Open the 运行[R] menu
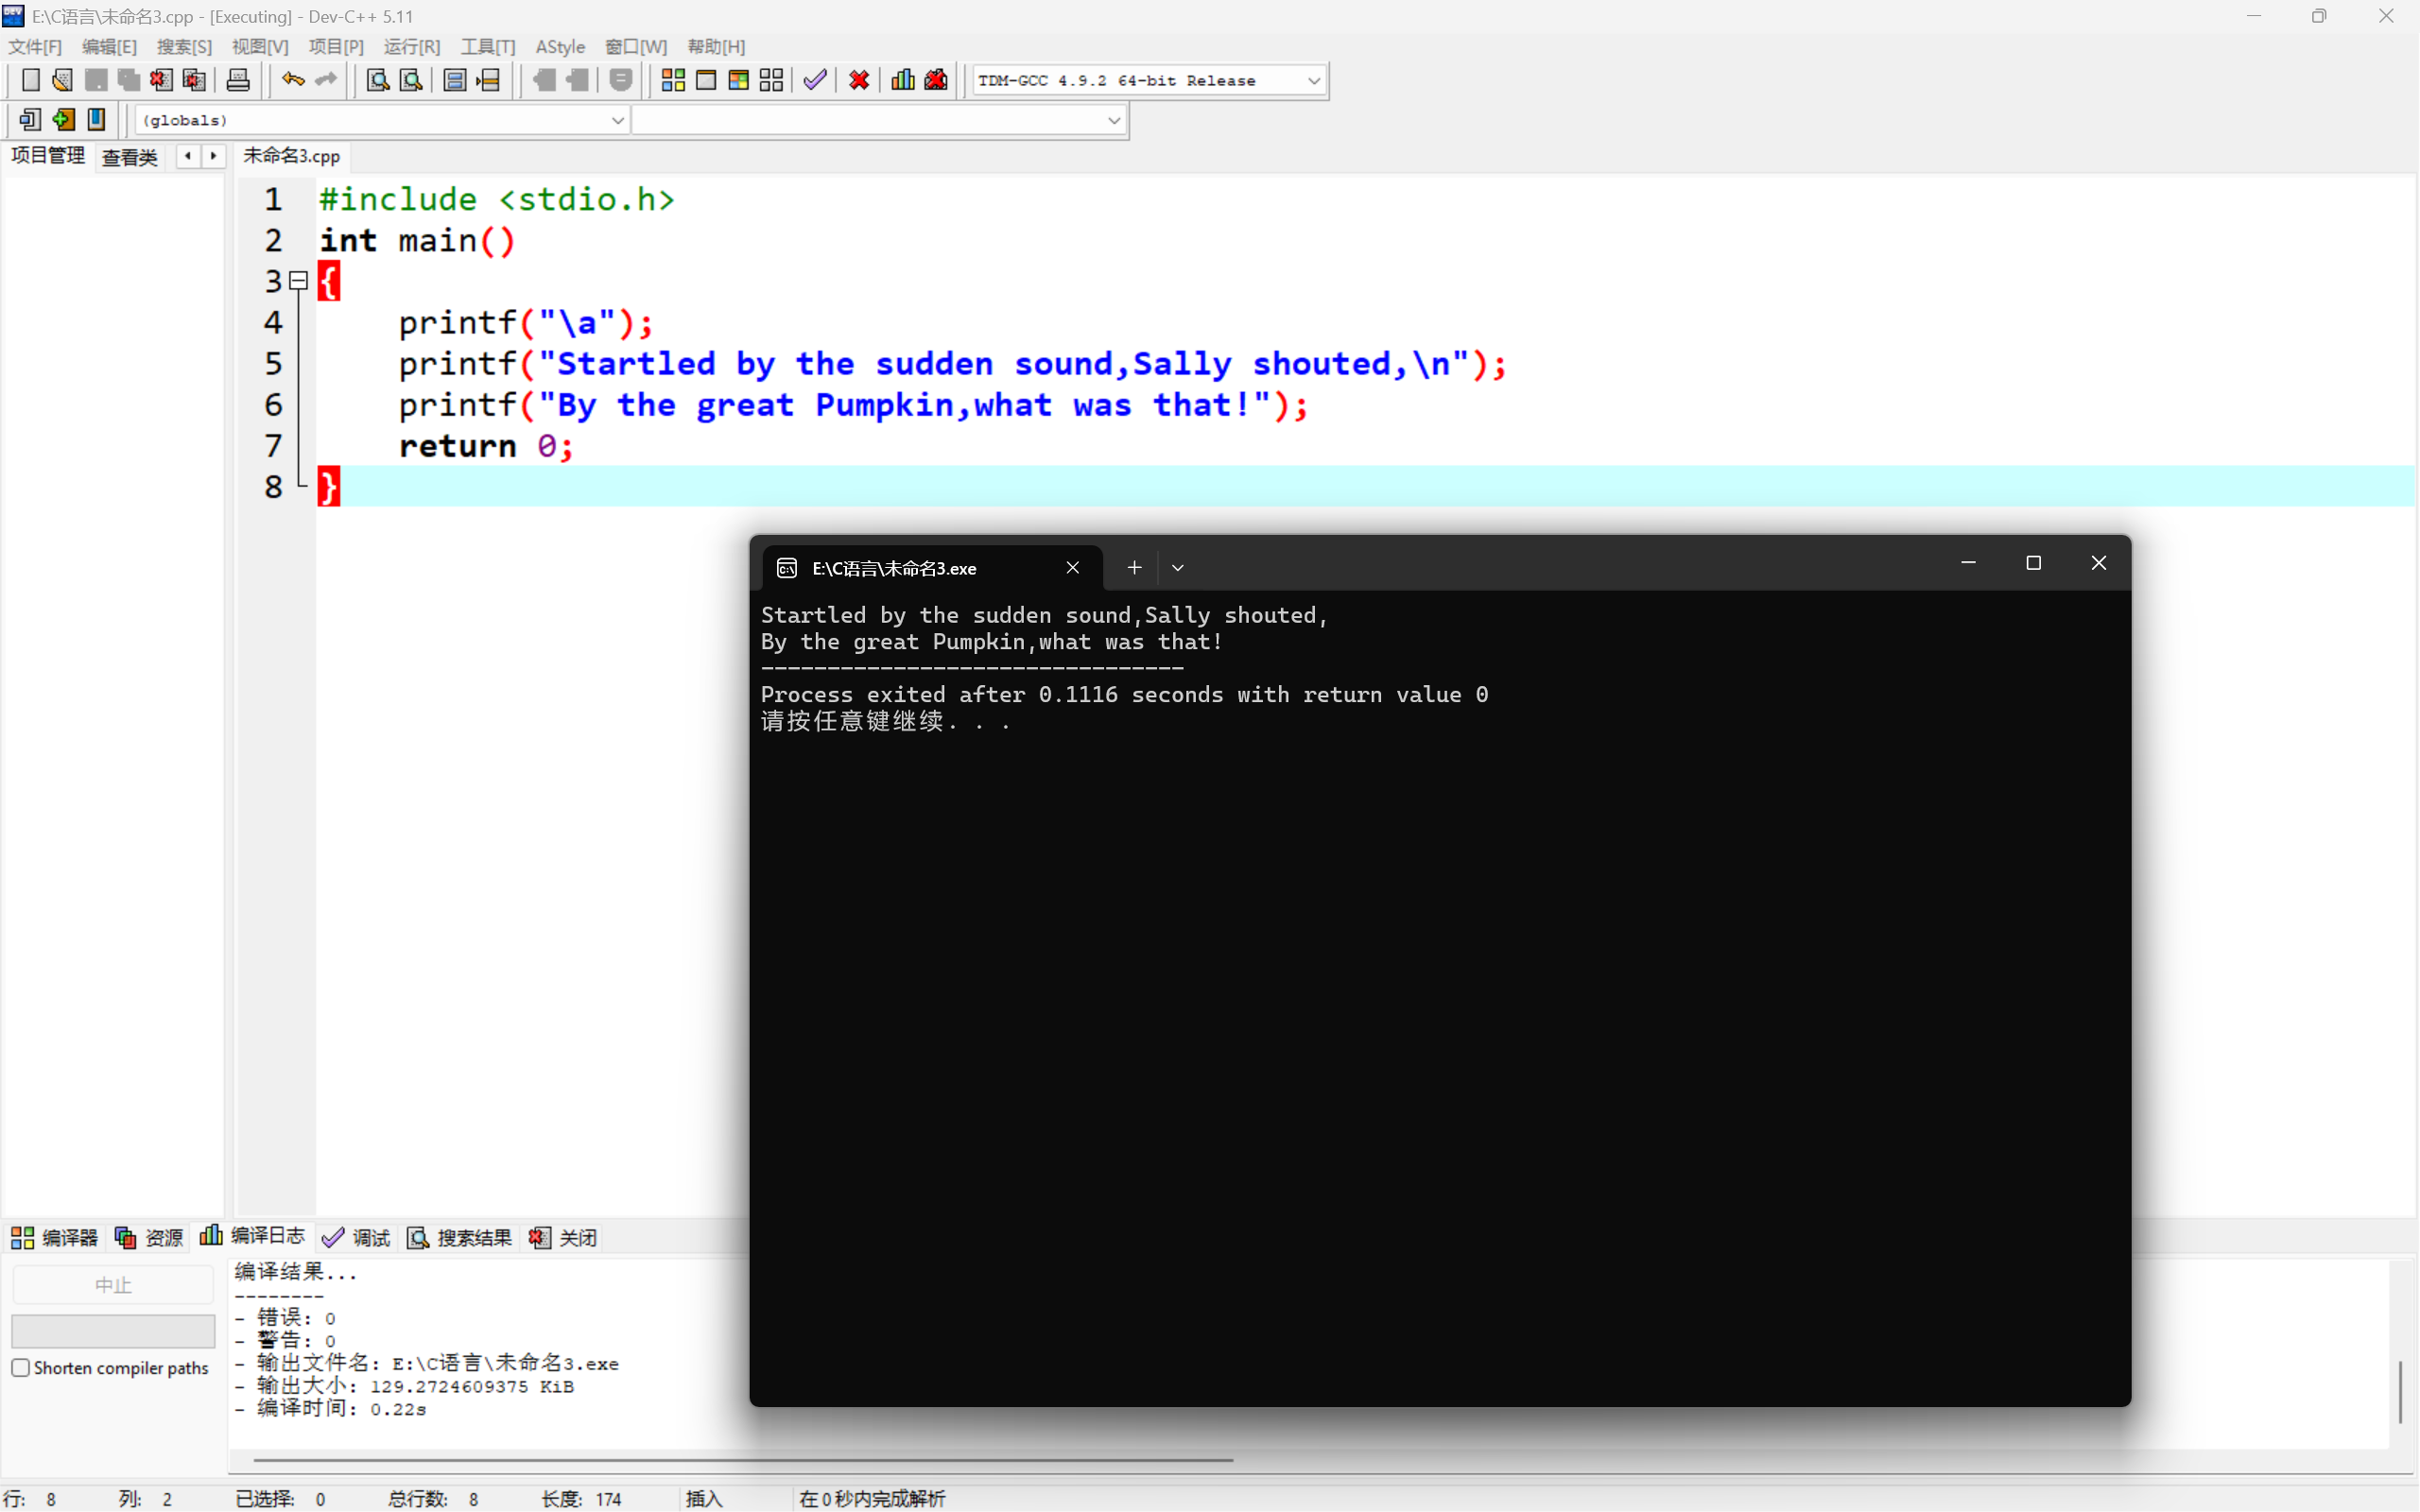Screen dimensions: 2420x1512 click(411, 46)
